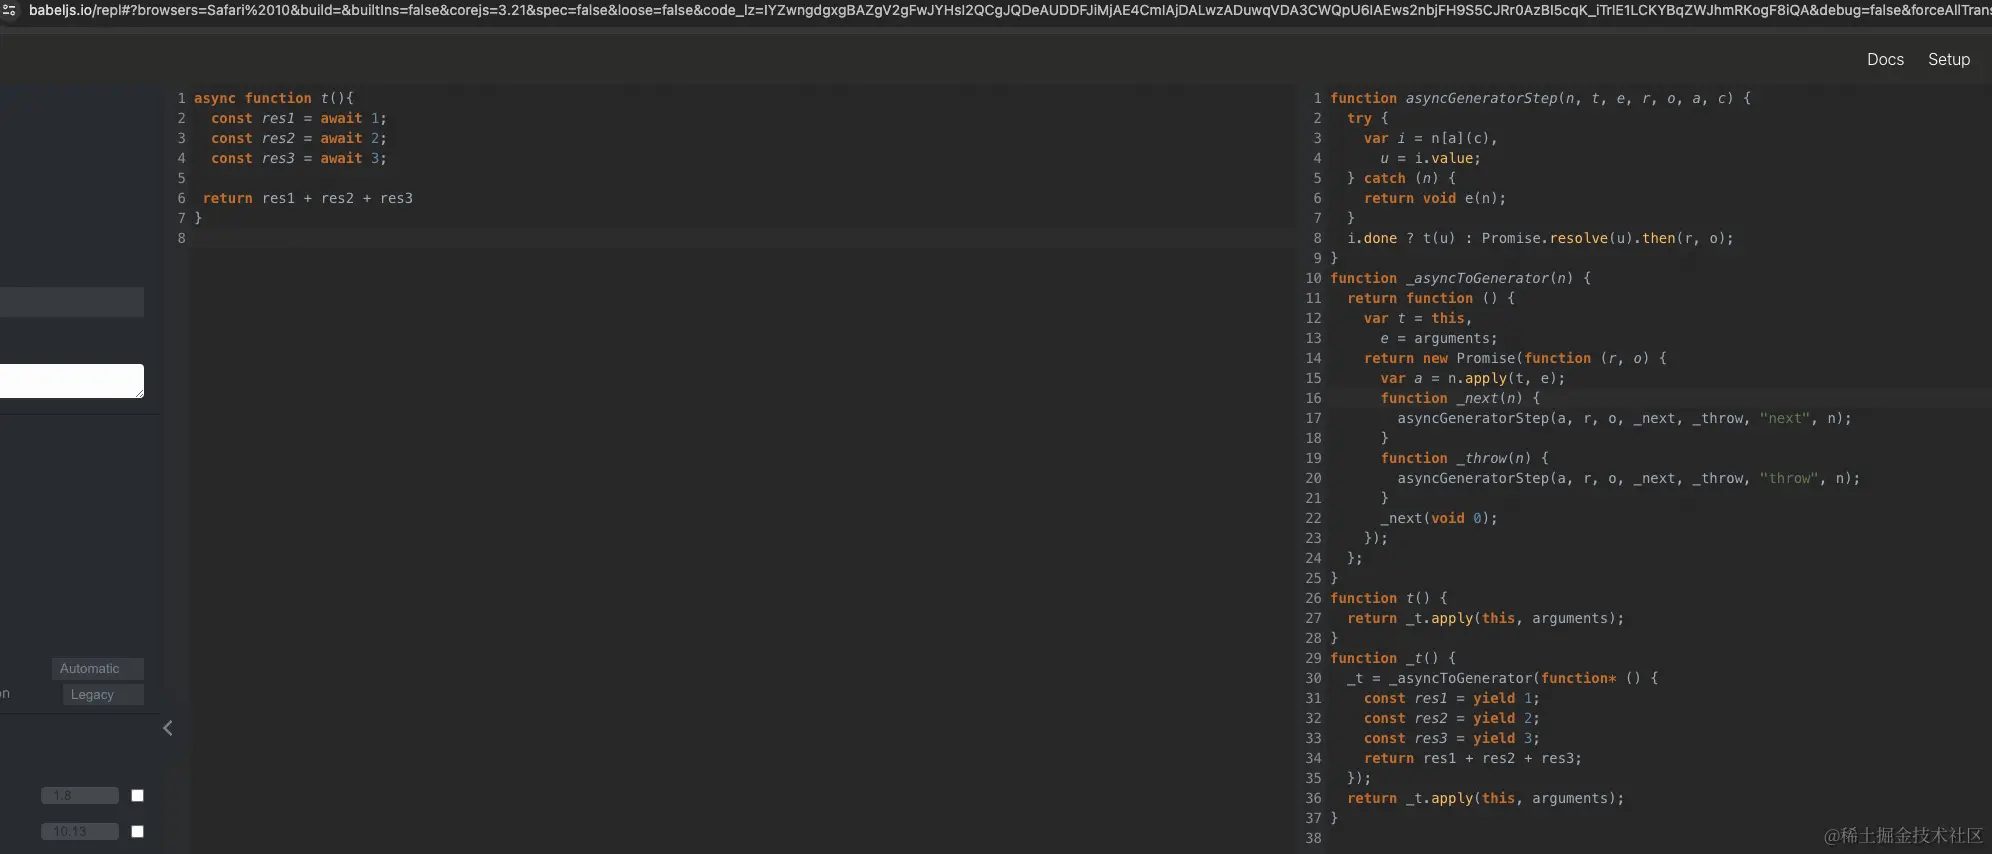Click asyncGeneratorStep name on output line 1
1992x854 pixels.
tap(1482, 98)
